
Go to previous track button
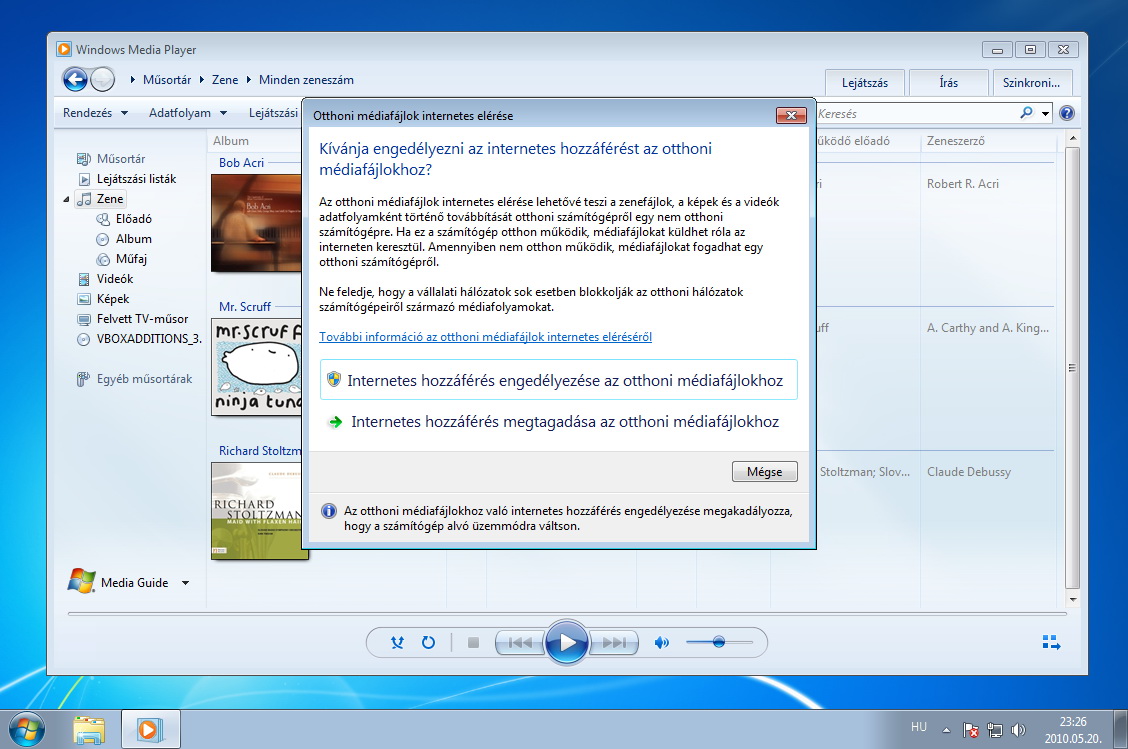520,643
